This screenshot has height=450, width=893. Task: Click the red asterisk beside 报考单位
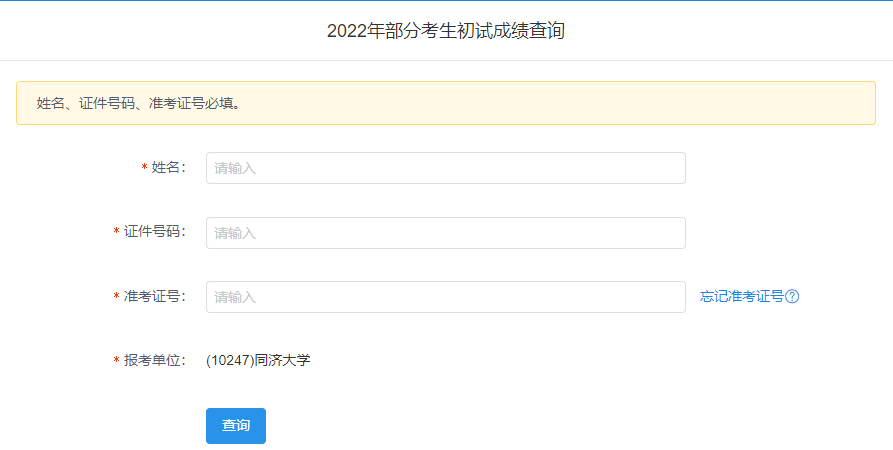coord(117,361)
